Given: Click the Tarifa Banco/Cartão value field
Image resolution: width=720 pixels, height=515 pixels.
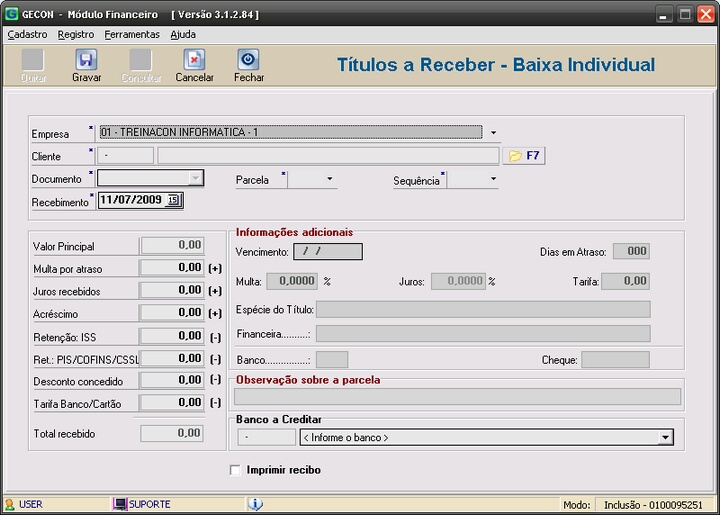Looking at the screenshot, I should click(x=172, y=403).
